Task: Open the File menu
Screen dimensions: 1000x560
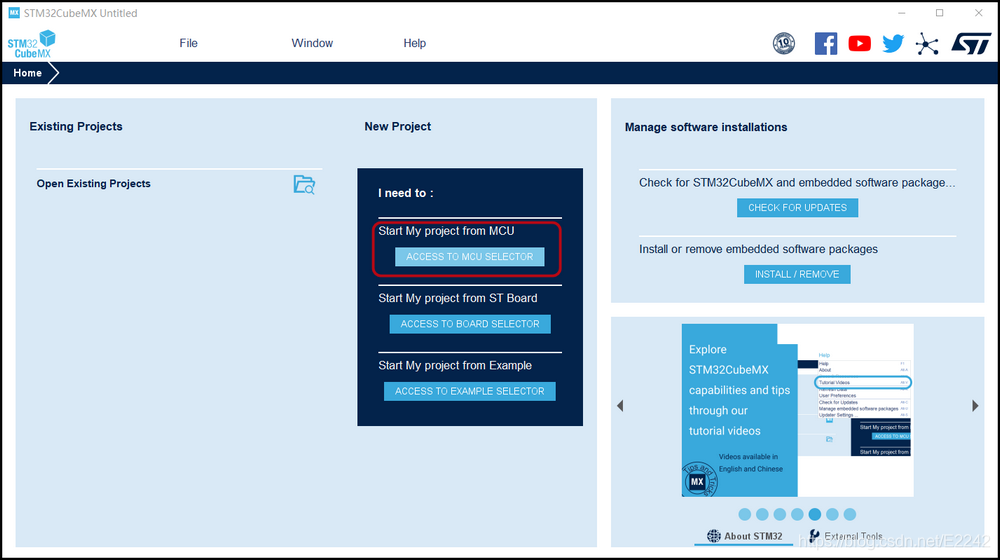Action: (x=188, y=43)
